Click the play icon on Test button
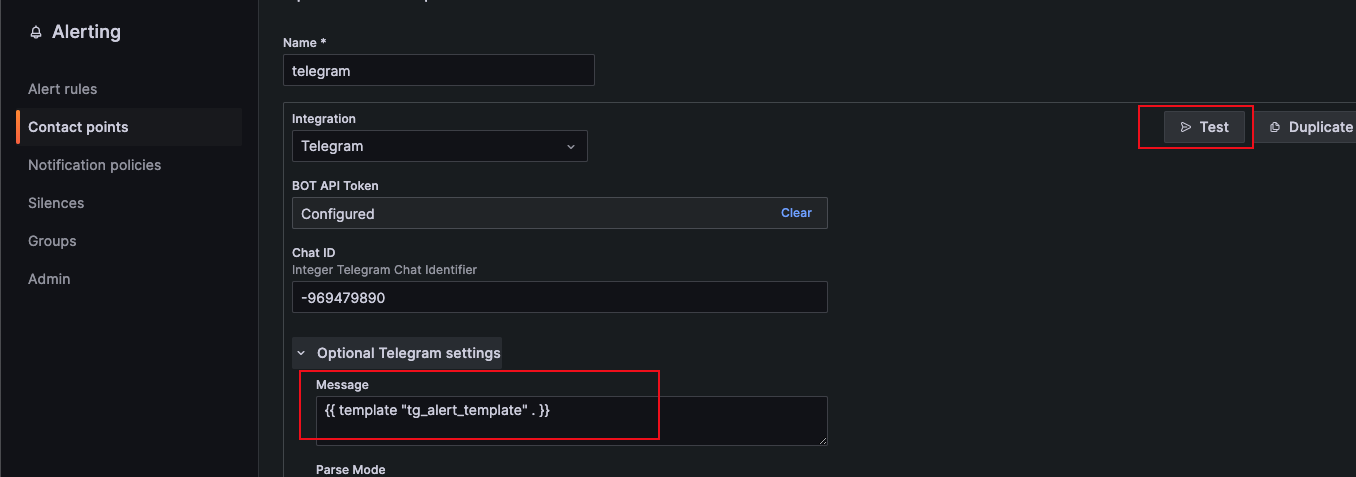The height and width of the screenshot is (477, 1356). pyautogui.click(x=1185, y=127)
